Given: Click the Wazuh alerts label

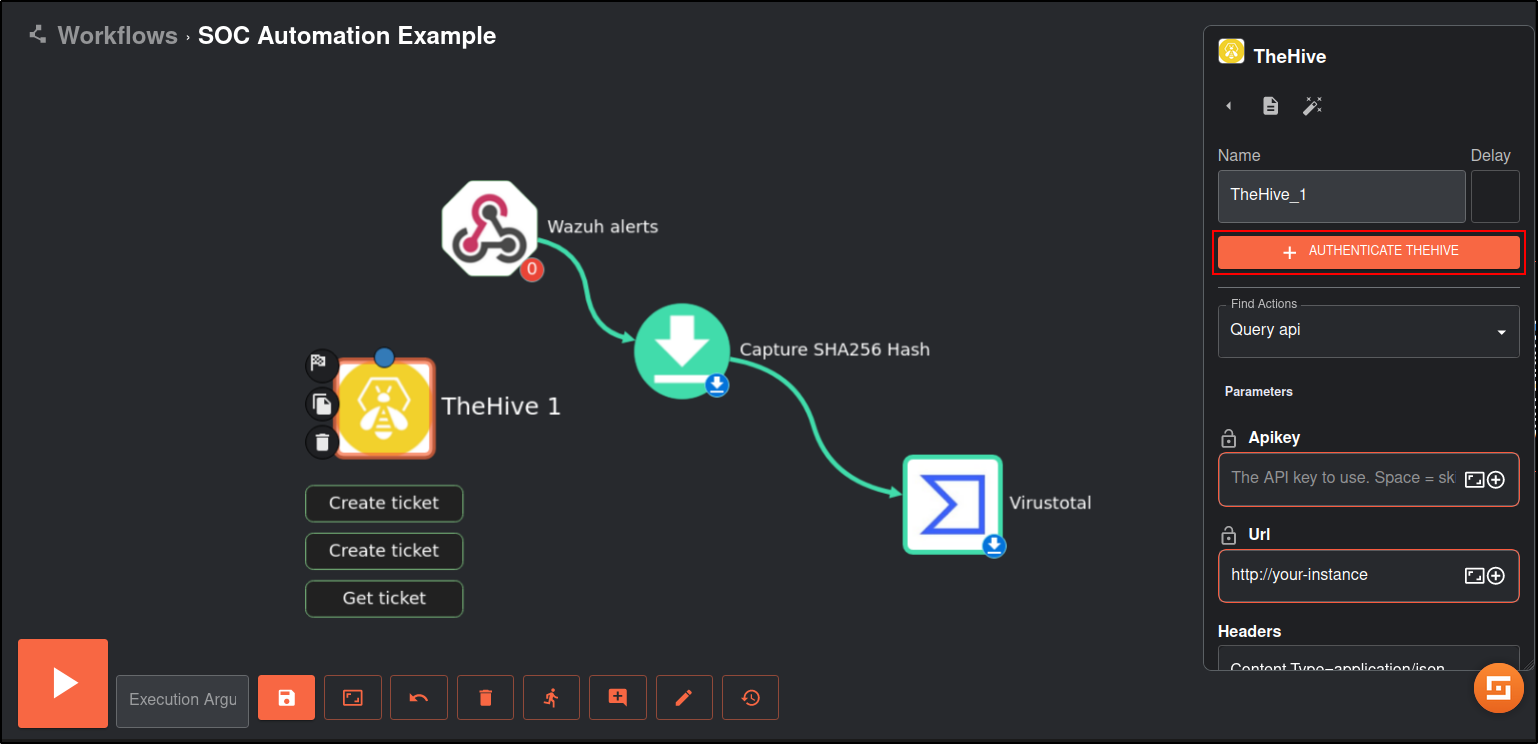Looking at the screenshot, I should click(x=603, y=227).
